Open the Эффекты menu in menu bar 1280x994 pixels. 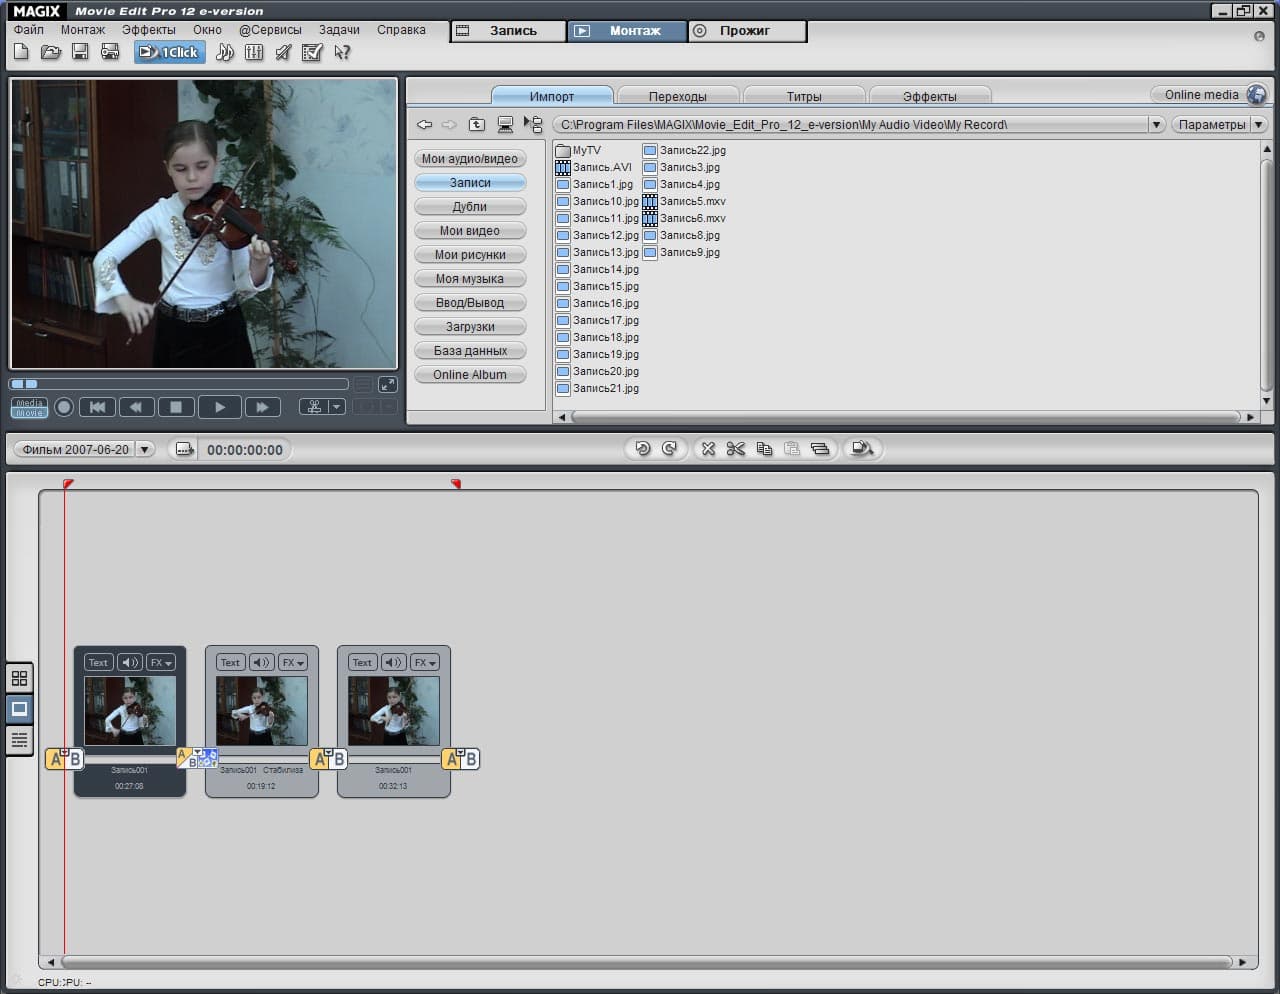click(x=148, y=30)
